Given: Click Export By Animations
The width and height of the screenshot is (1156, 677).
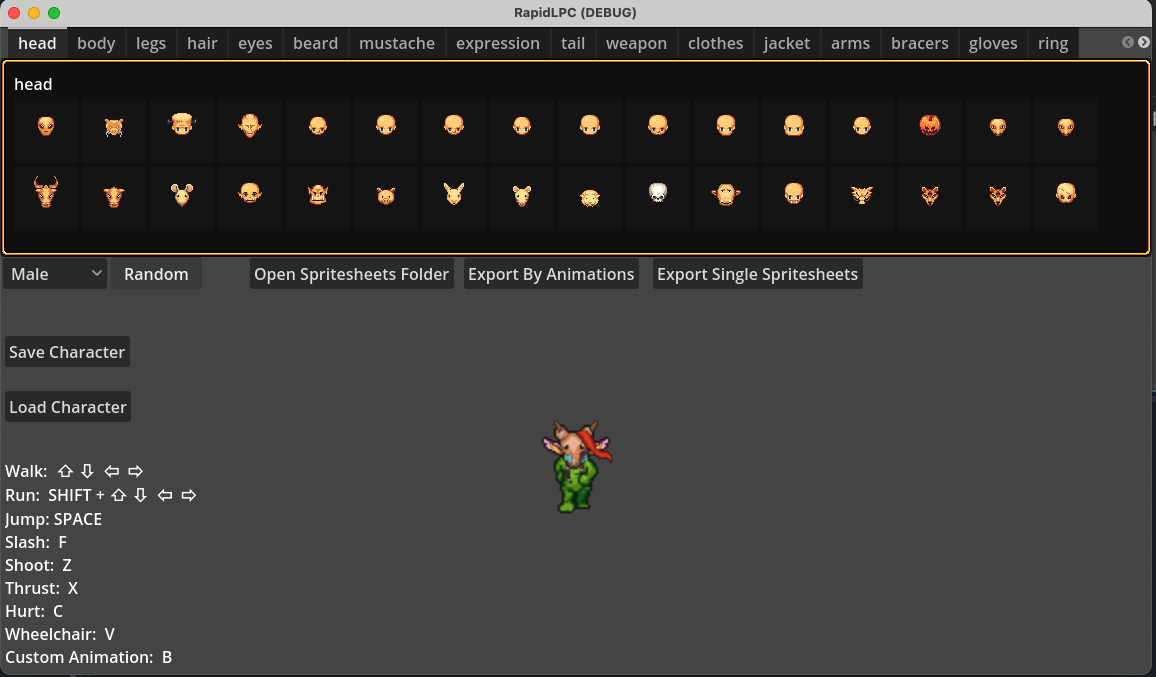Looking at the screenshot, I should pyautogui.click(x=551, y=274).
